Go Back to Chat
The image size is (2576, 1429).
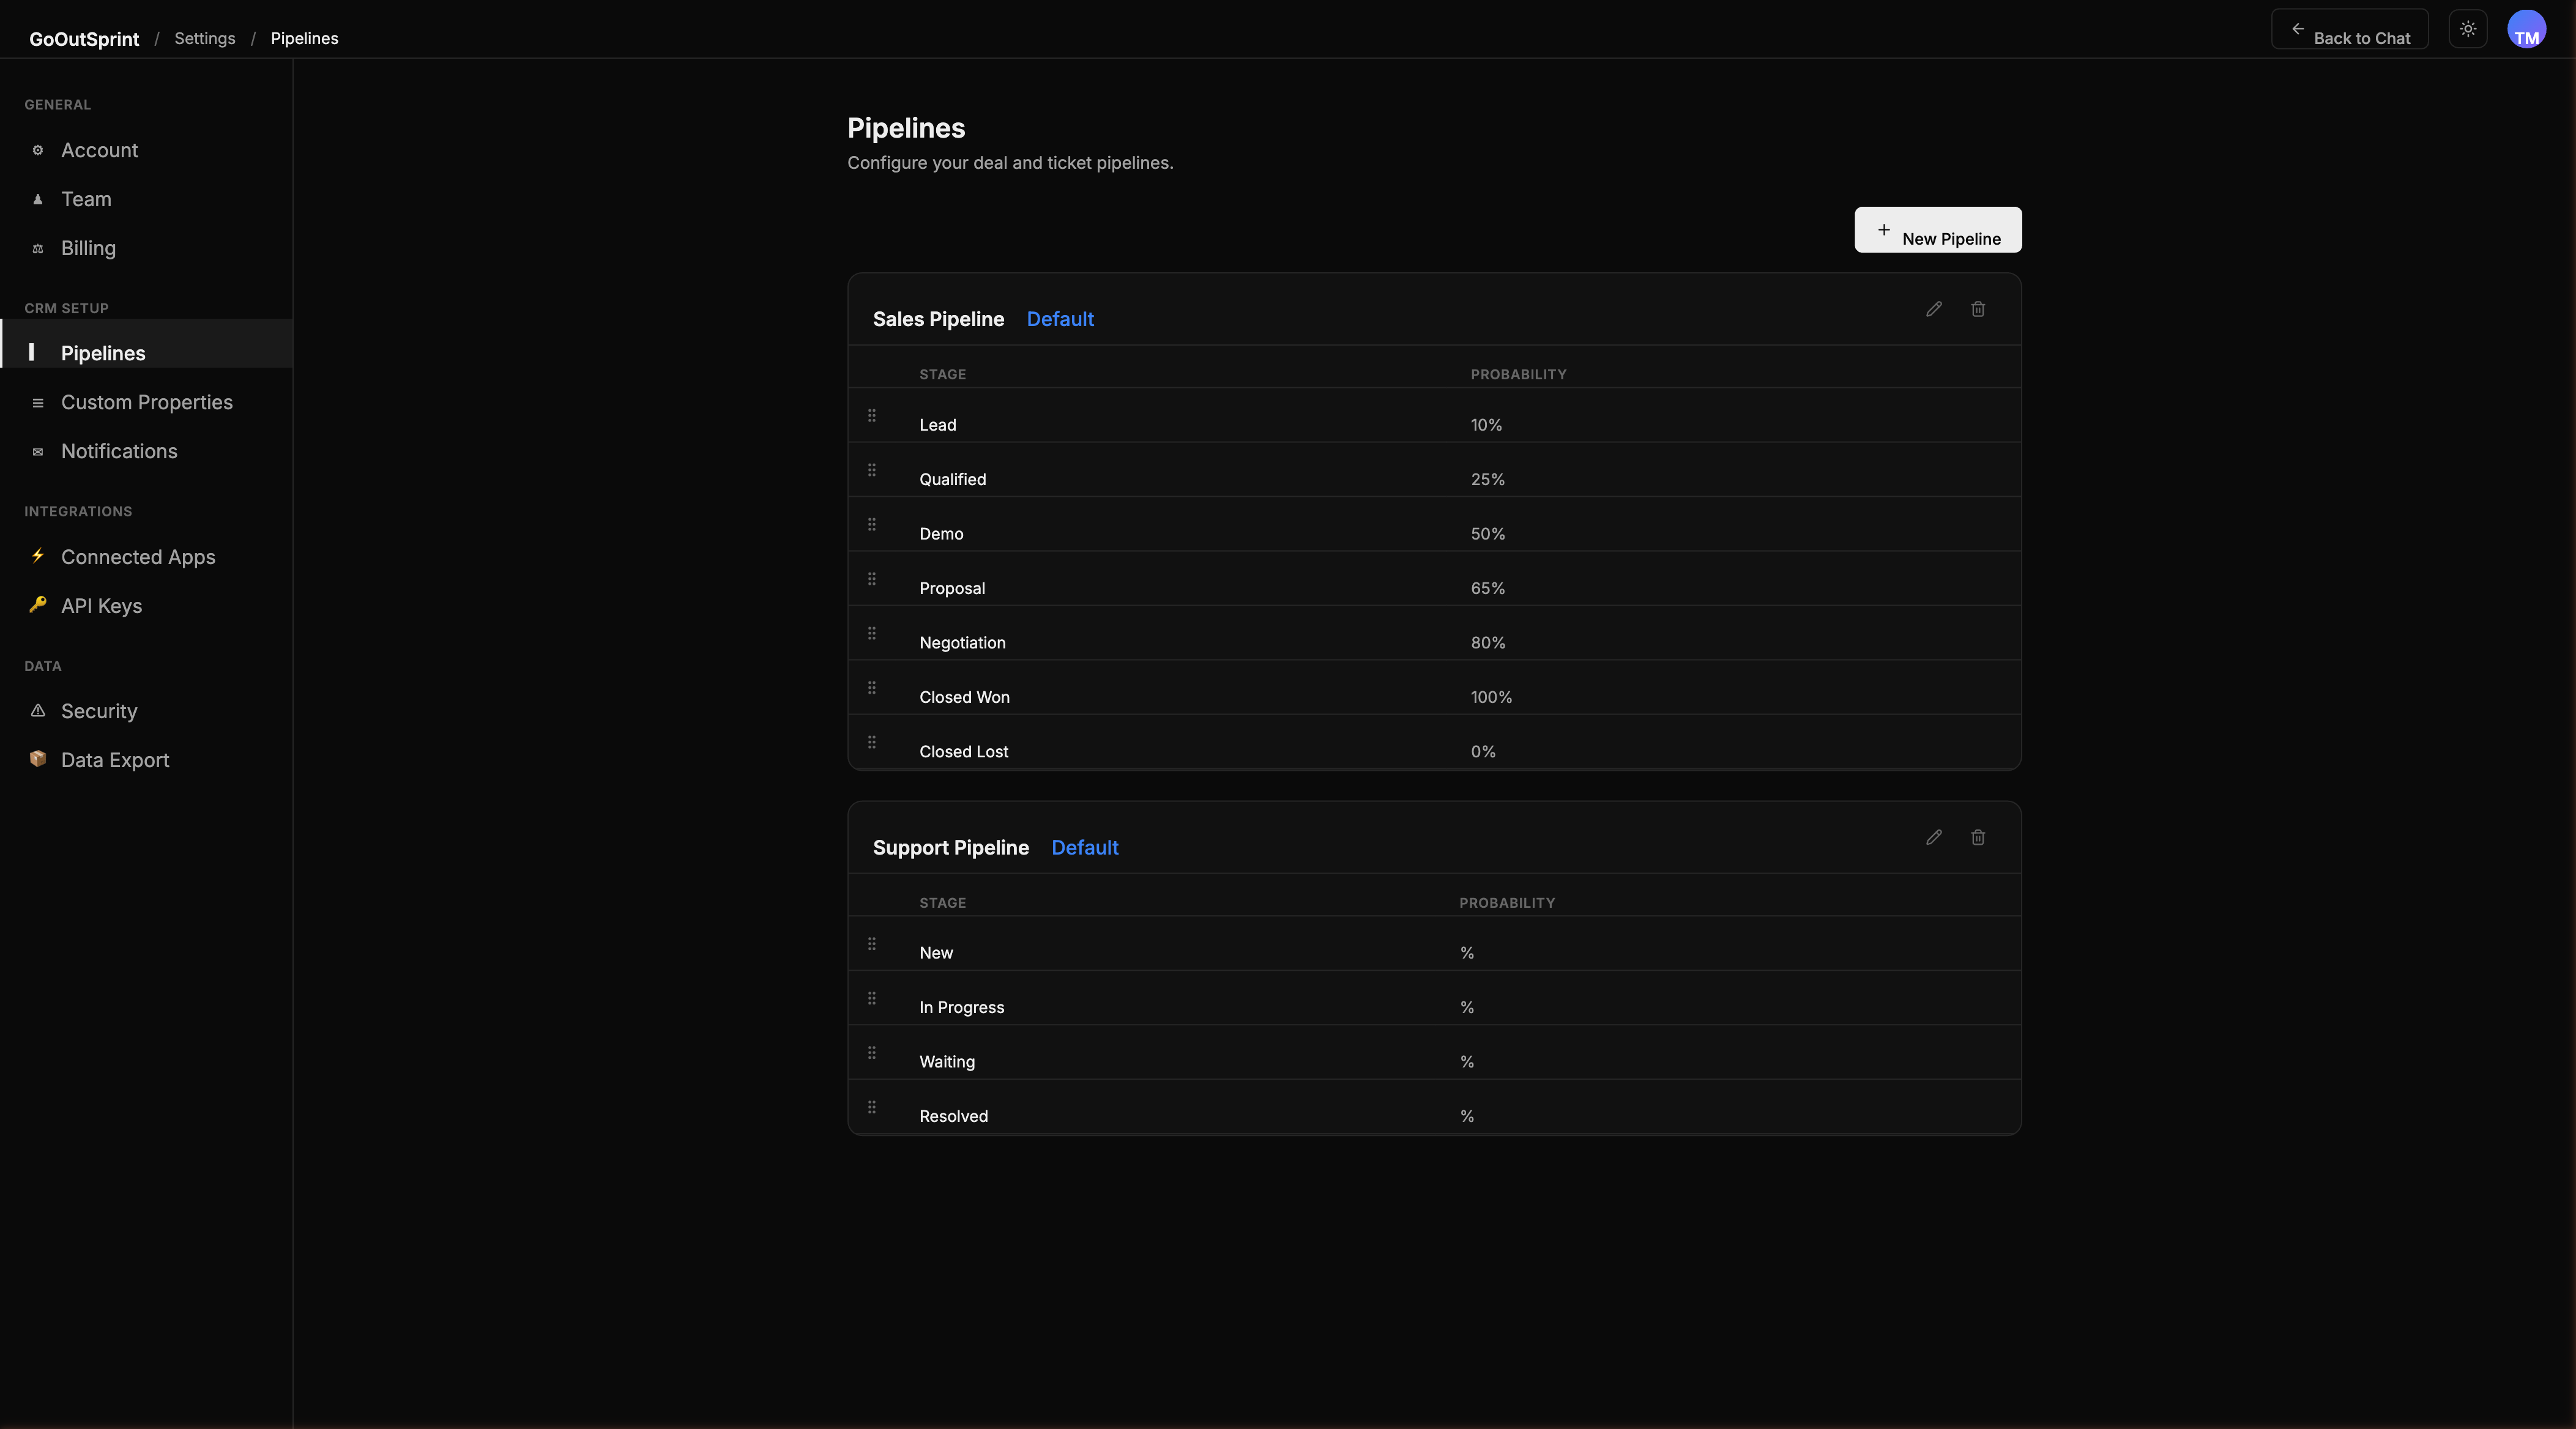[2349, 30]
